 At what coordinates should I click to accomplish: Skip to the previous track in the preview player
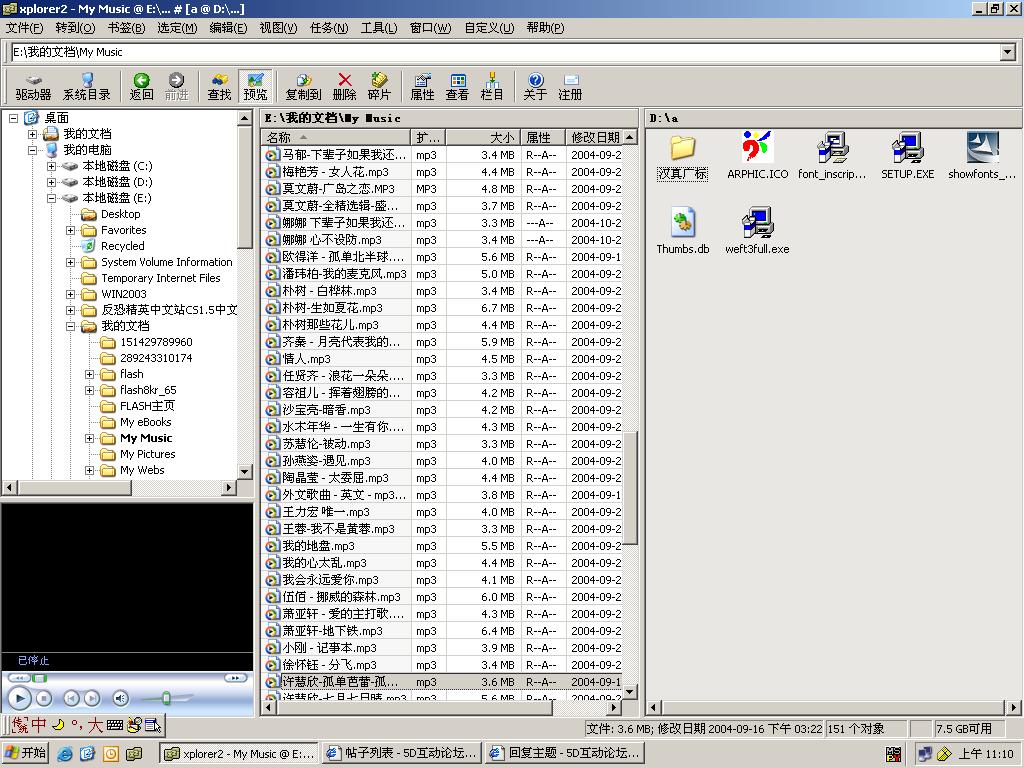(x=71, y=699)
